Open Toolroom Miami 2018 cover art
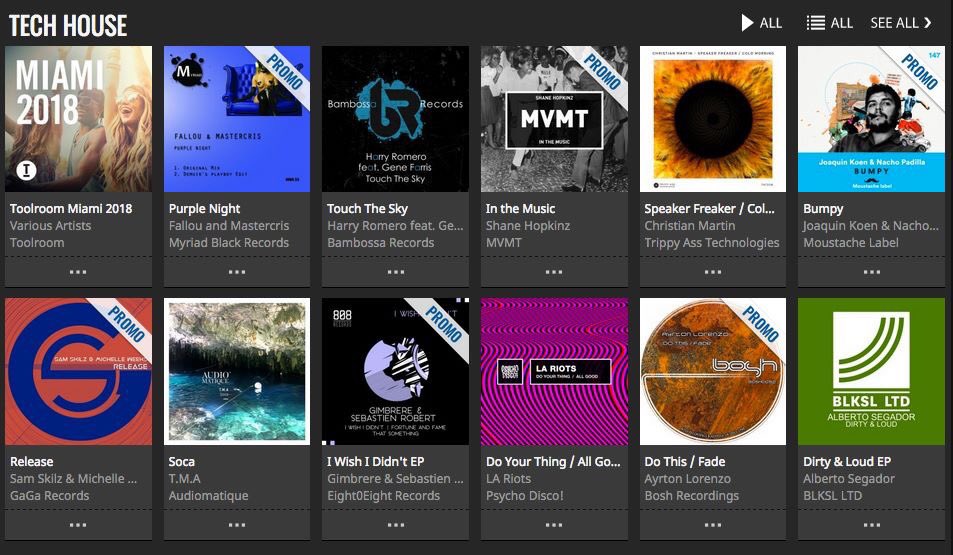 coord(78,119)
